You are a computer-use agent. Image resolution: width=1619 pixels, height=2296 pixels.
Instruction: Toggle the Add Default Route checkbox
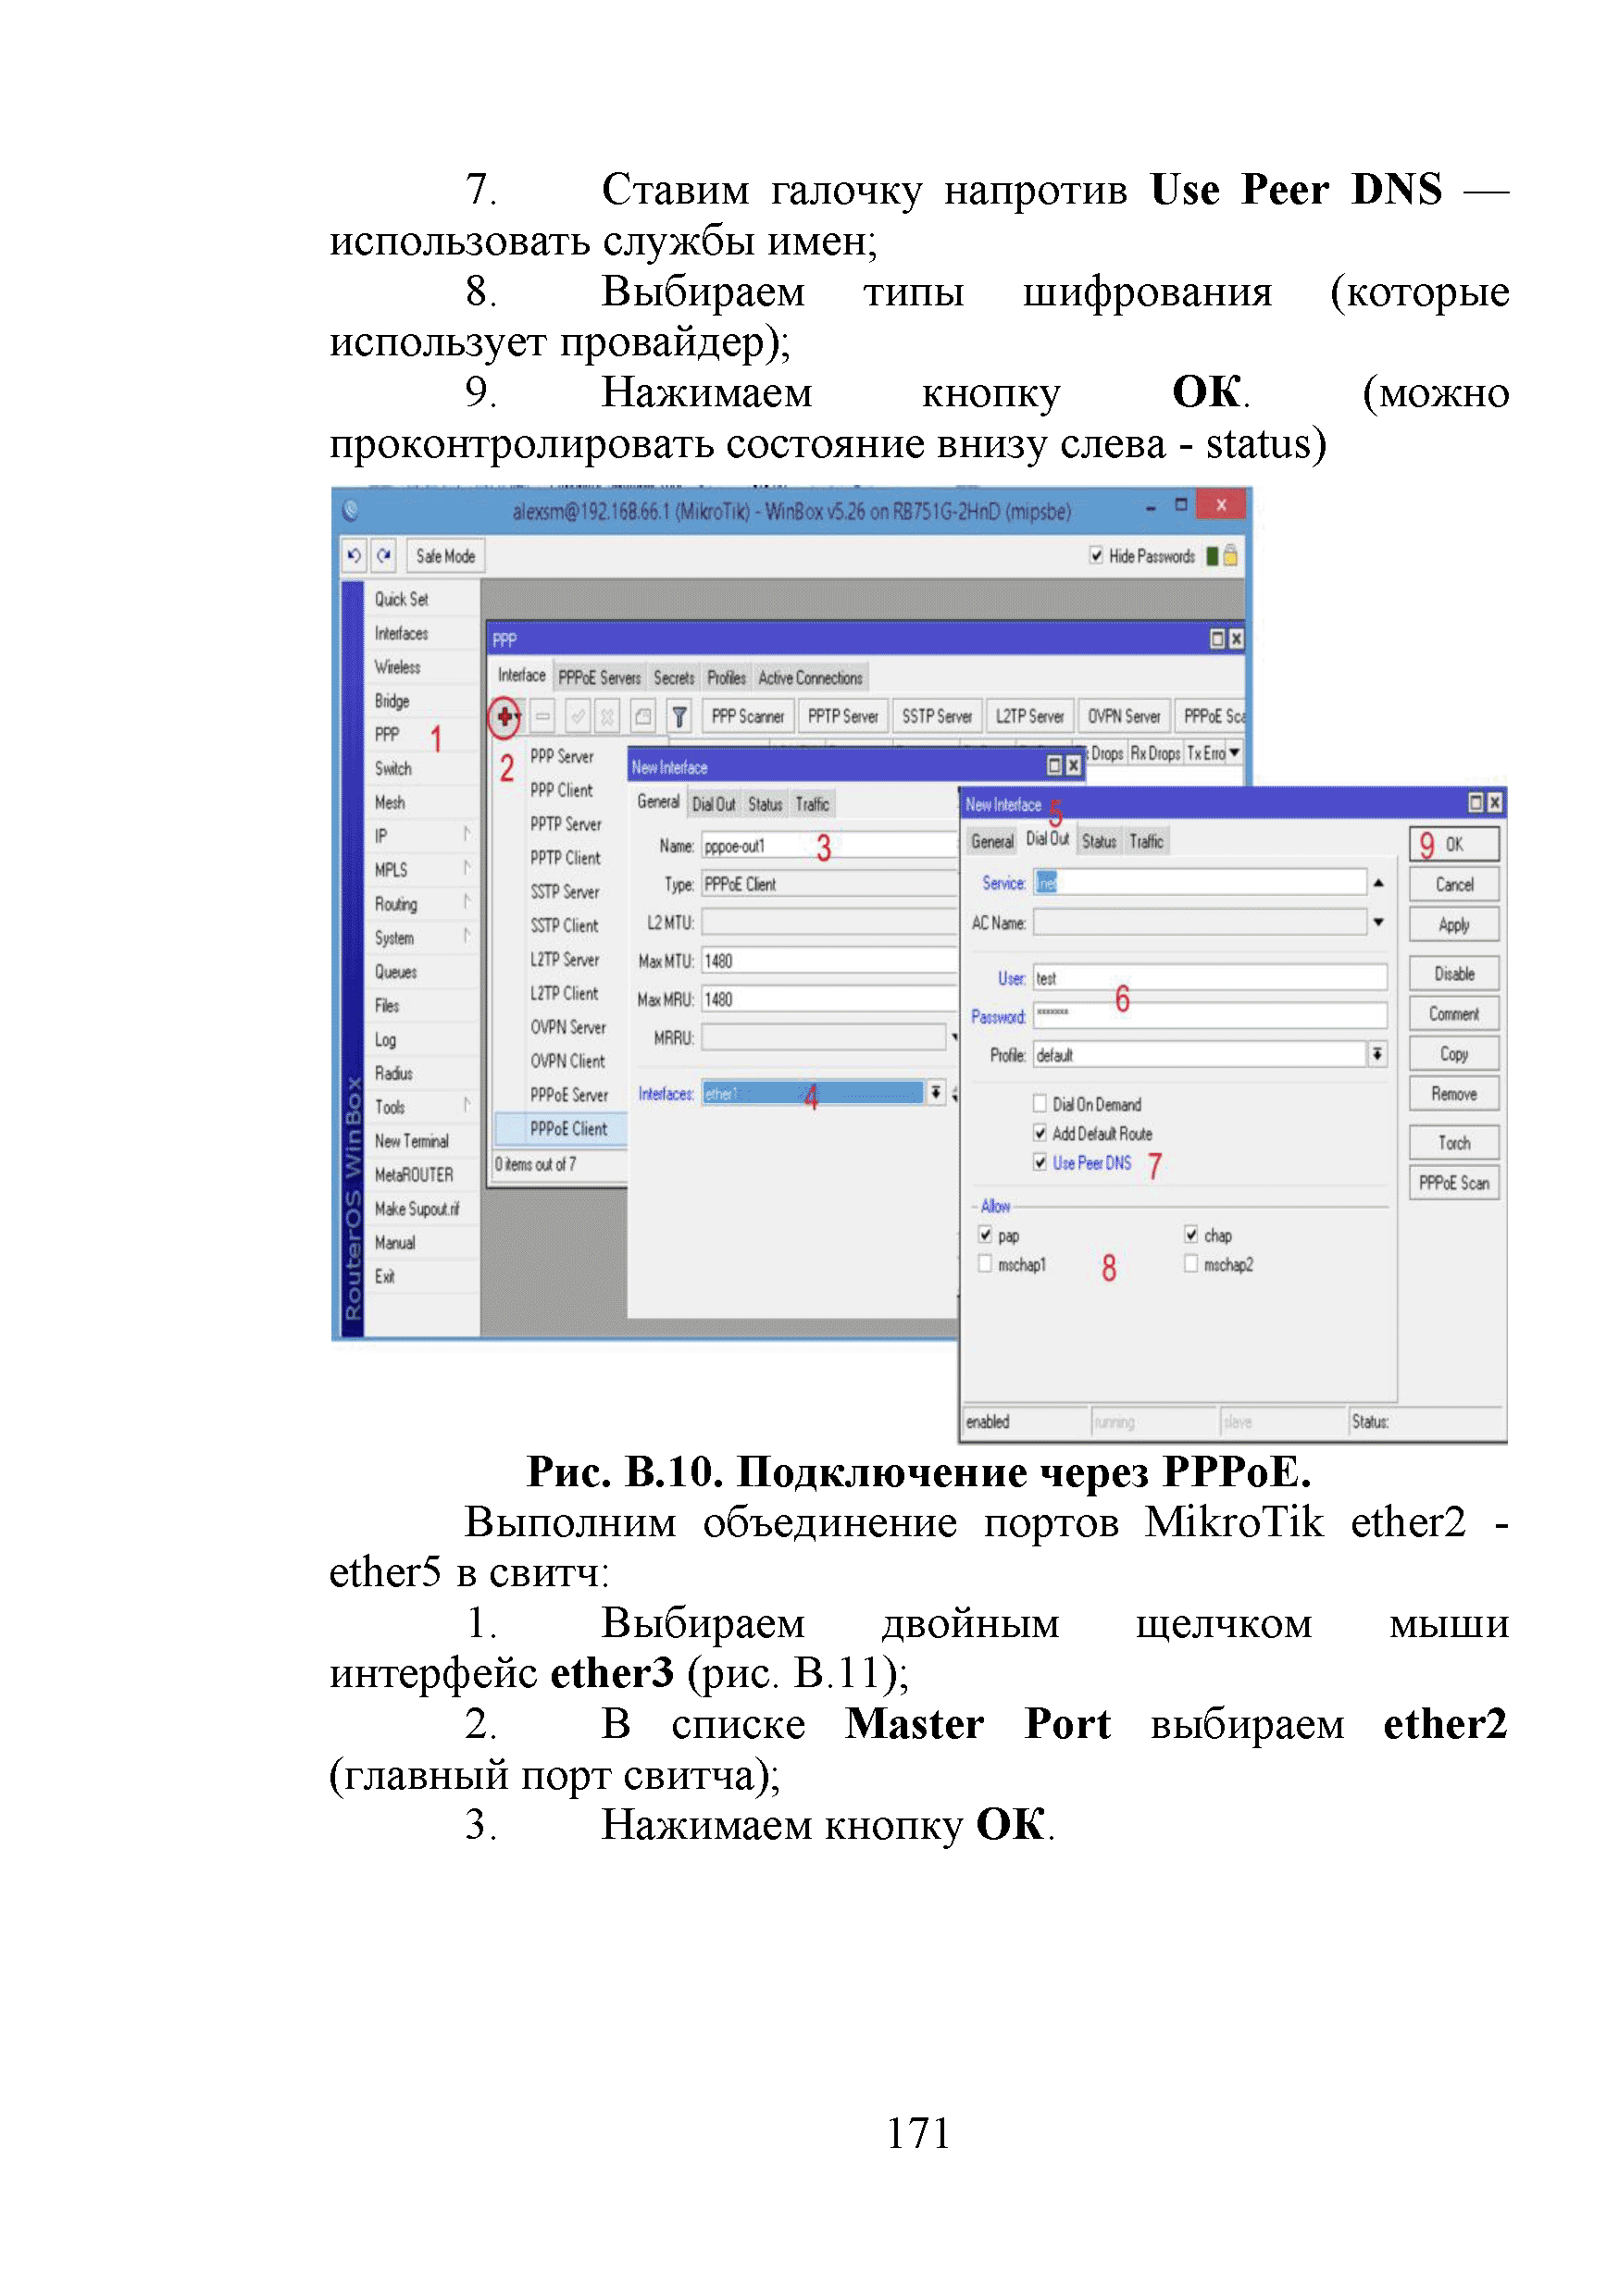pyautogui.click(x=1040, y=1132)
